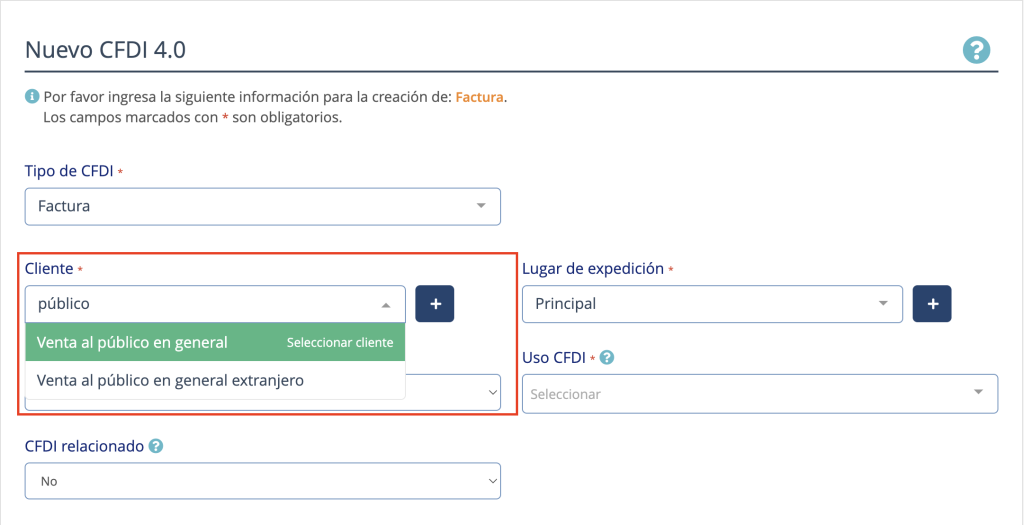Select "Venta al público en general extranjero"
The image size is (1024, 525).
[x=170, y=380]
